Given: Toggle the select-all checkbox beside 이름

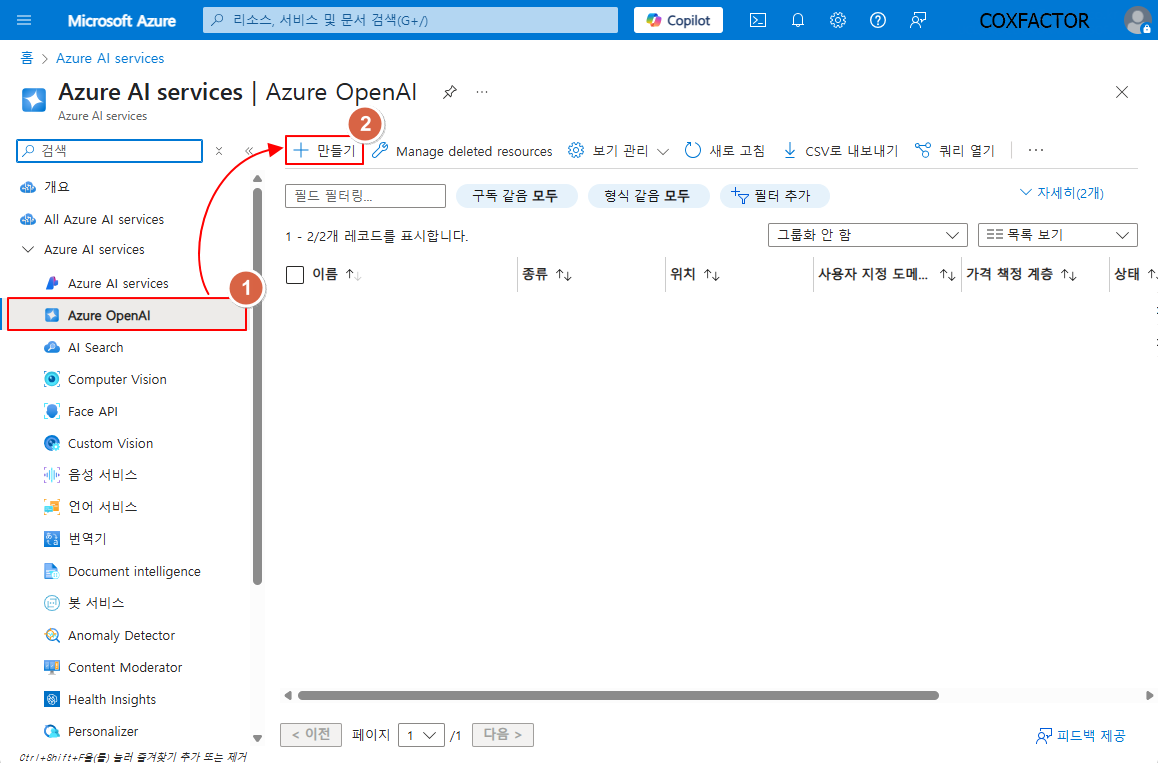Looking at the screenshot, I should pos(295,275).
